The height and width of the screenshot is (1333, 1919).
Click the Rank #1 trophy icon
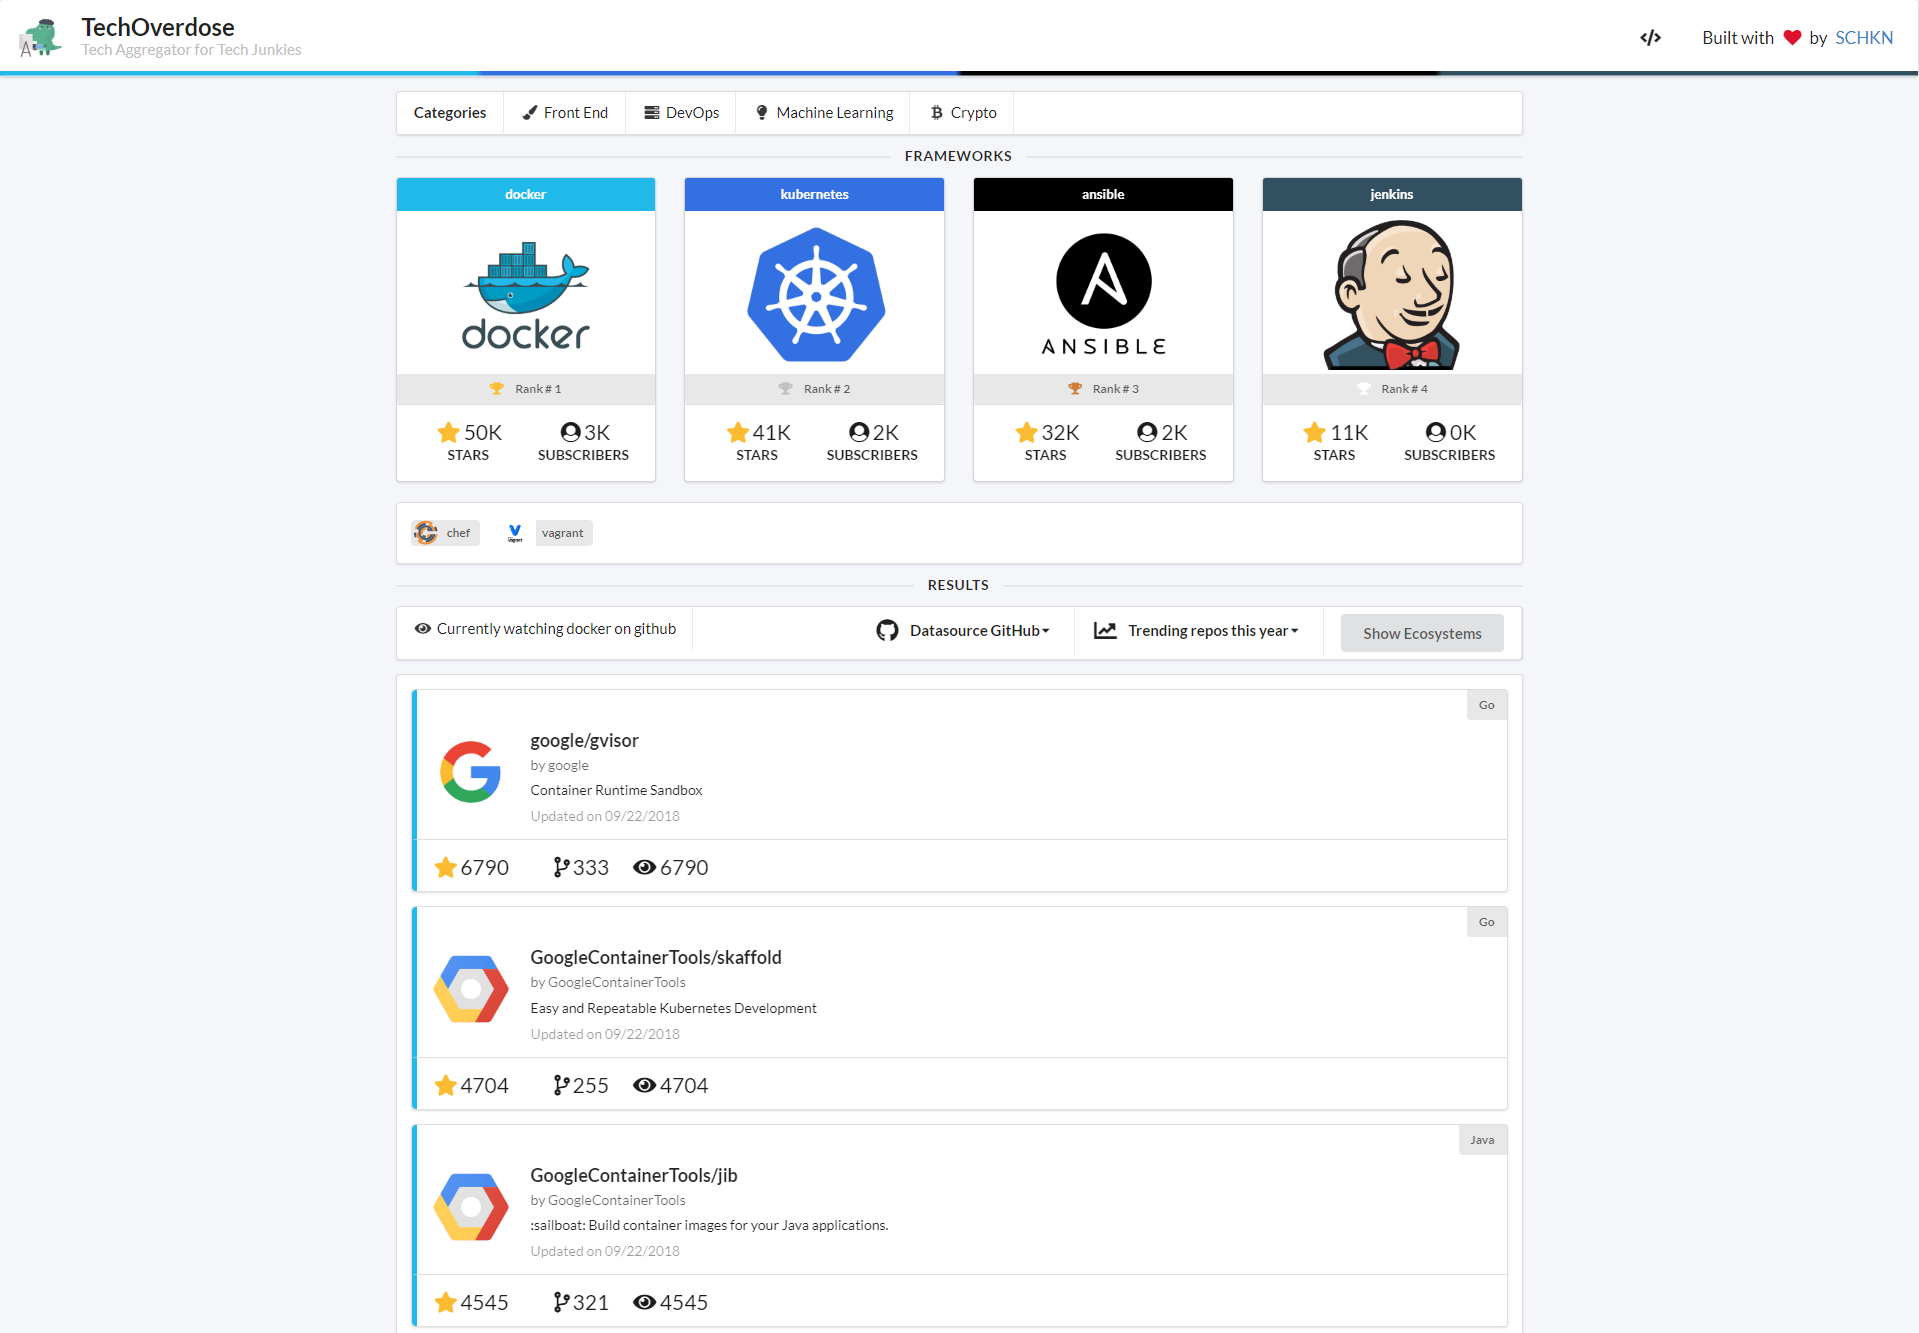pos(497,389)
